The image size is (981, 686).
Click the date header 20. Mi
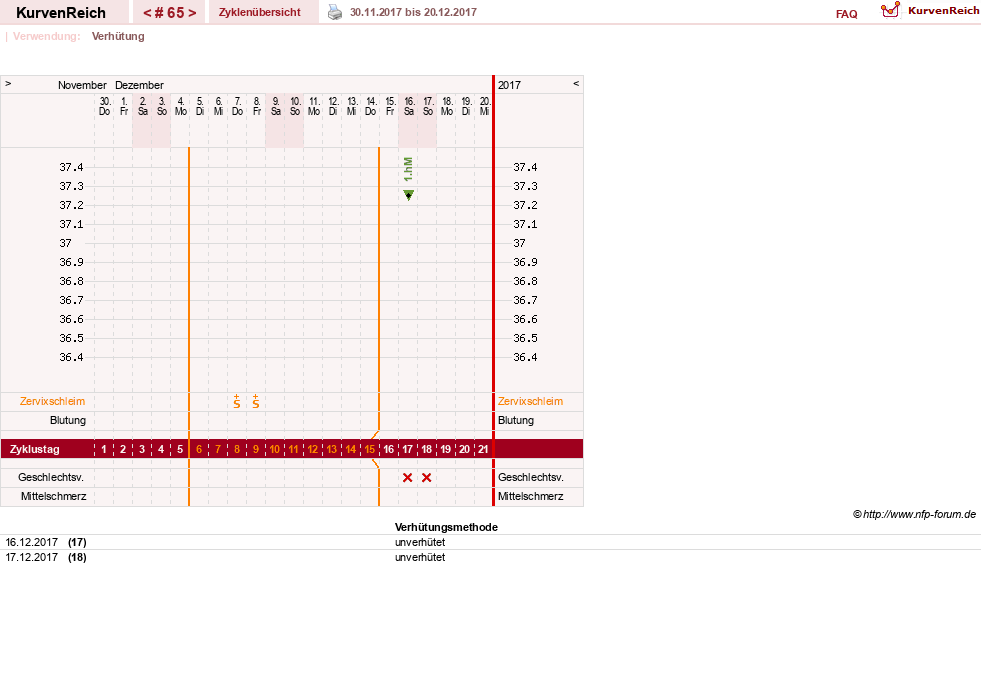[x=484, y=106]
